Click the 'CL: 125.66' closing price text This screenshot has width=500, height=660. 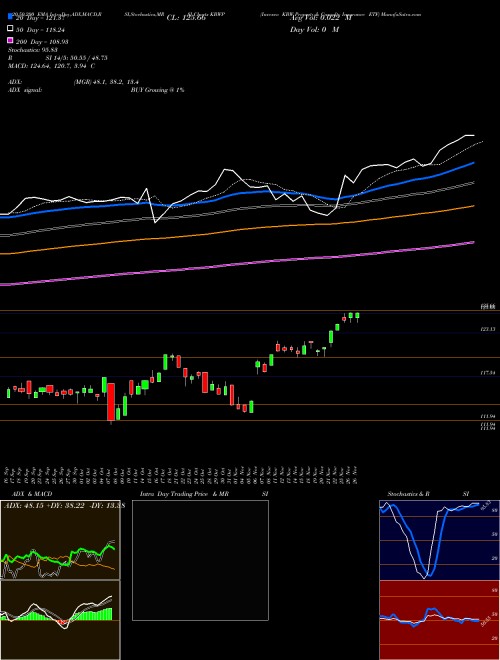(186, 18)
